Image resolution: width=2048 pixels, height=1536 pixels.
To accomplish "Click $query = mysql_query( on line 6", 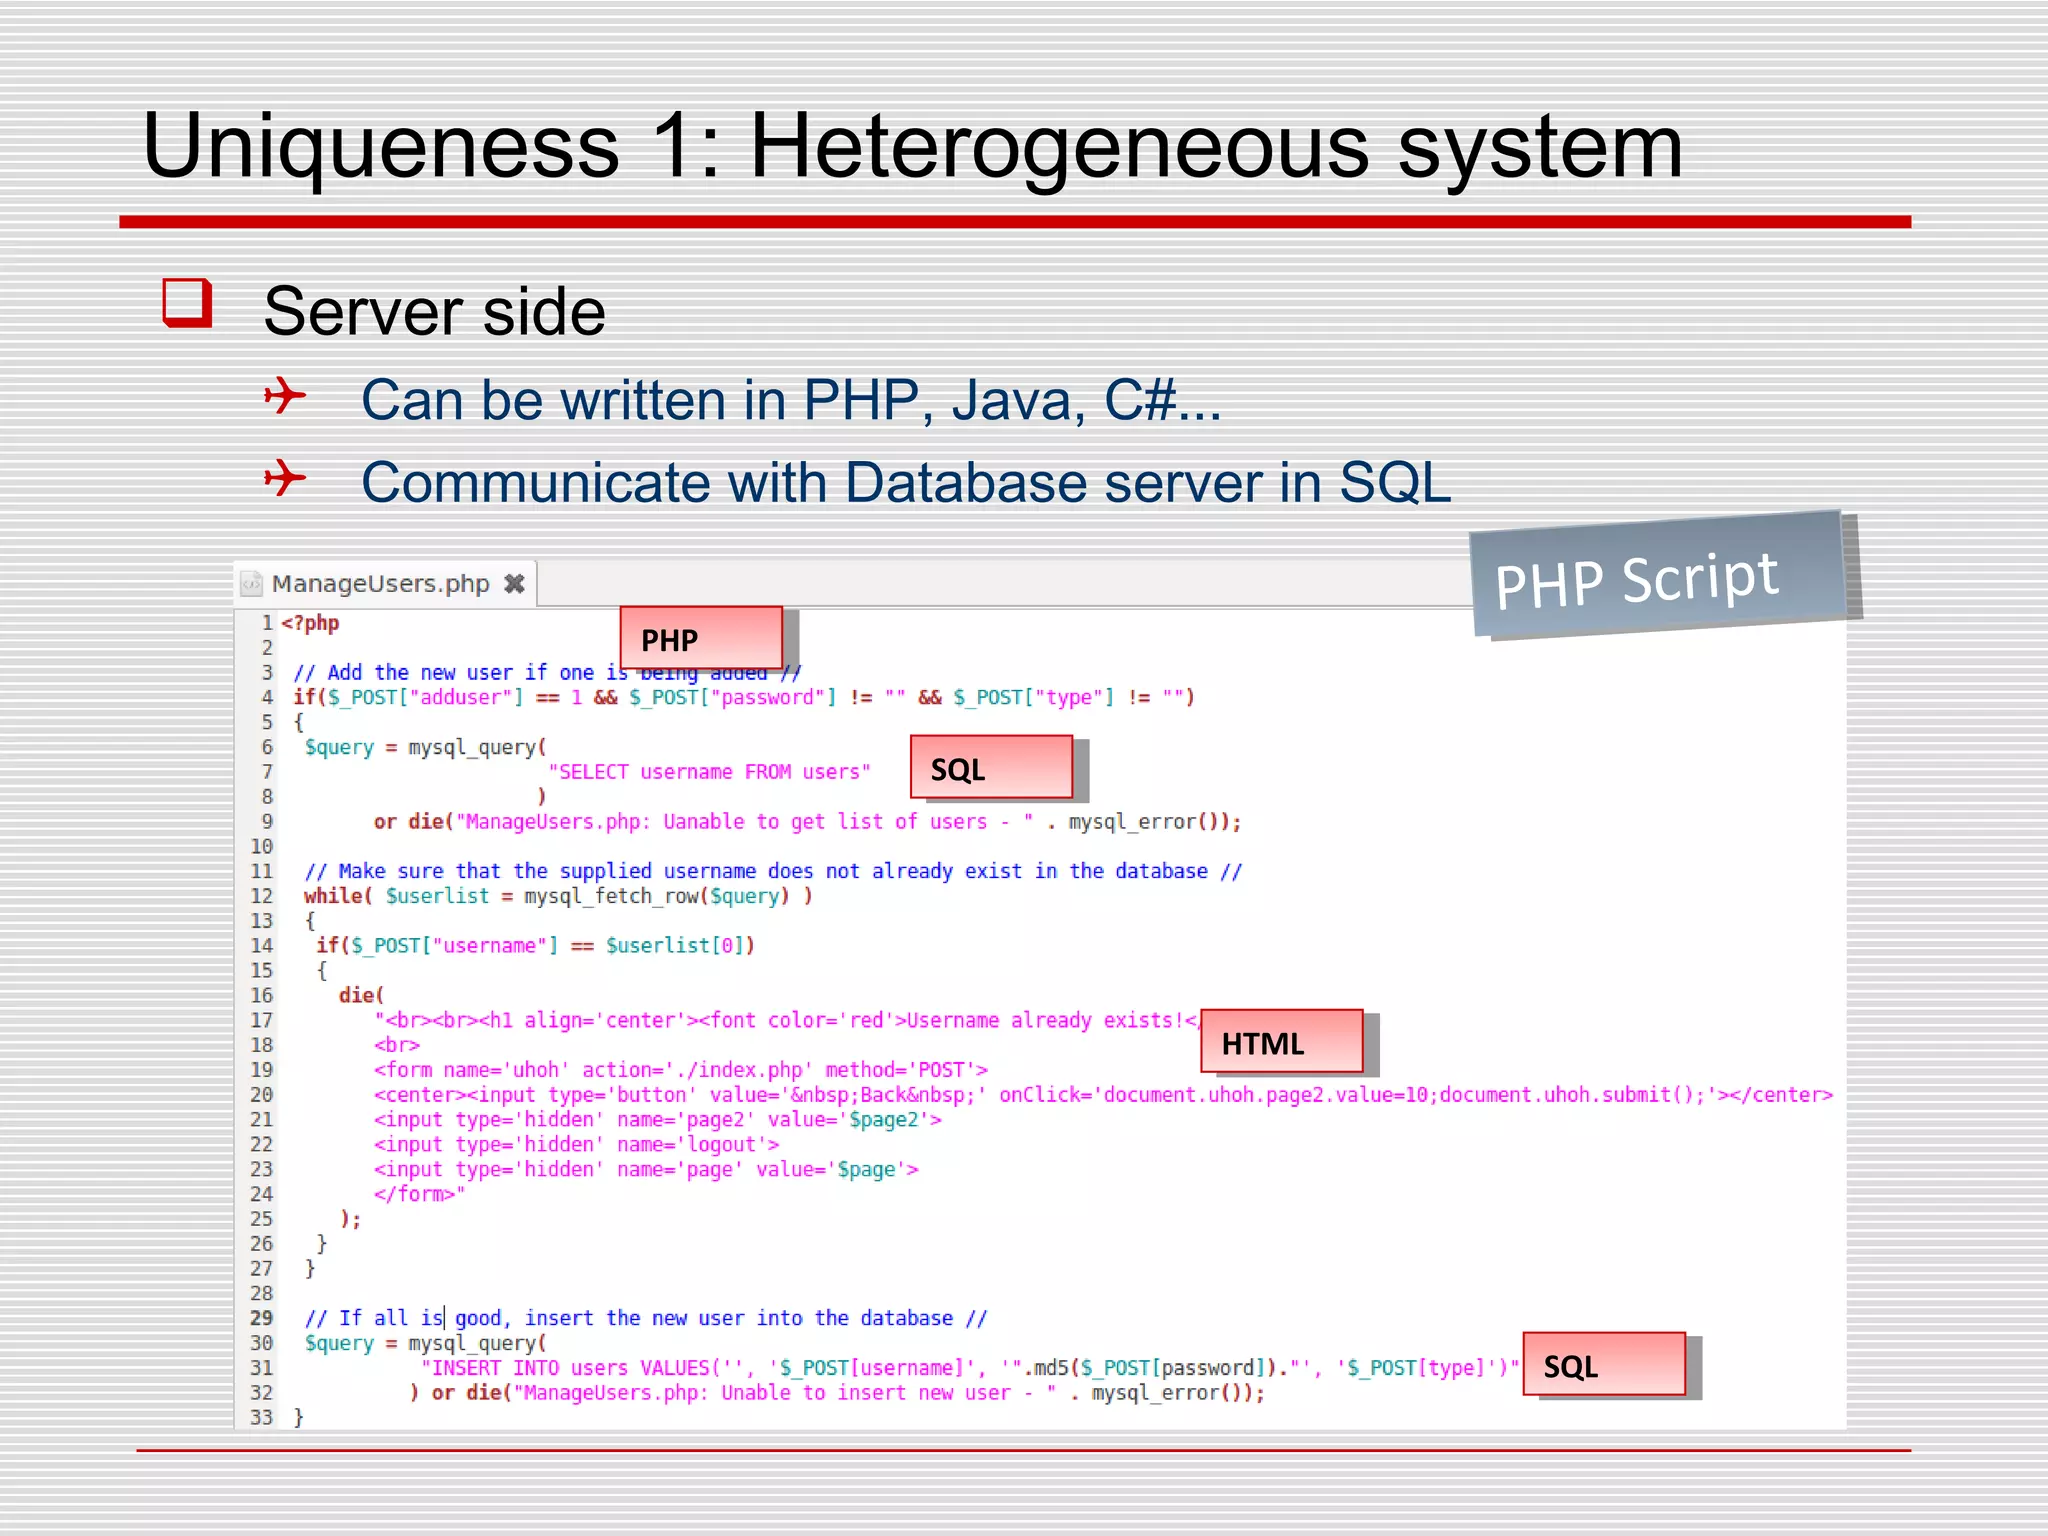I will [426, 747].
